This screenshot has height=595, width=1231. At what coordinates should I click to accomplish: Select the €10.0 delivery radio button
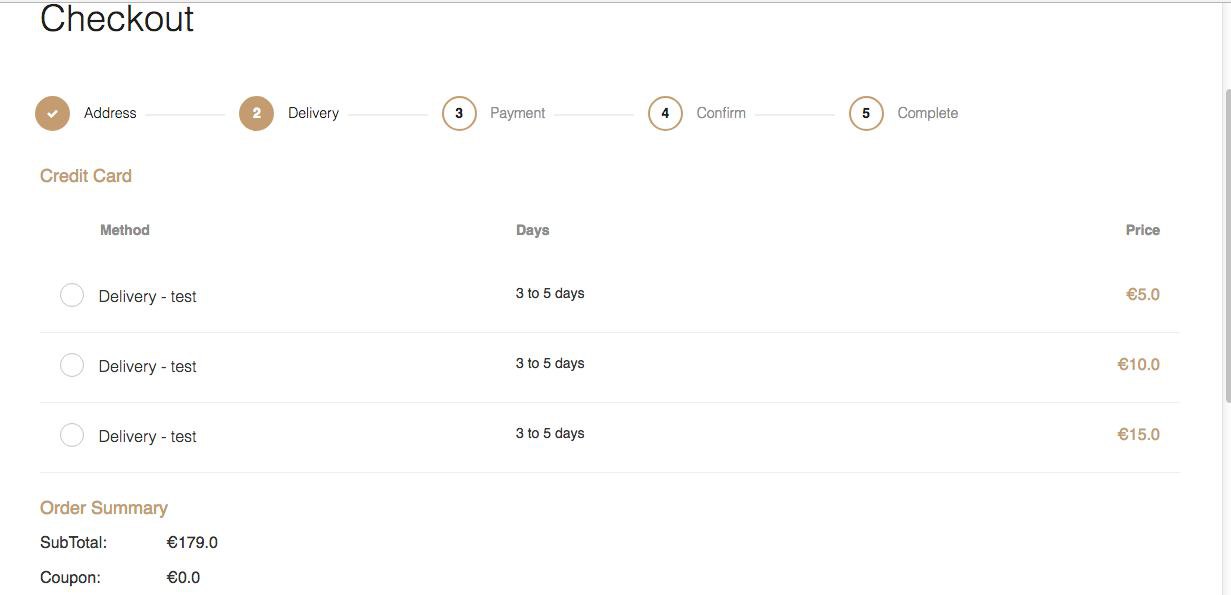click(x=72, y=365)
